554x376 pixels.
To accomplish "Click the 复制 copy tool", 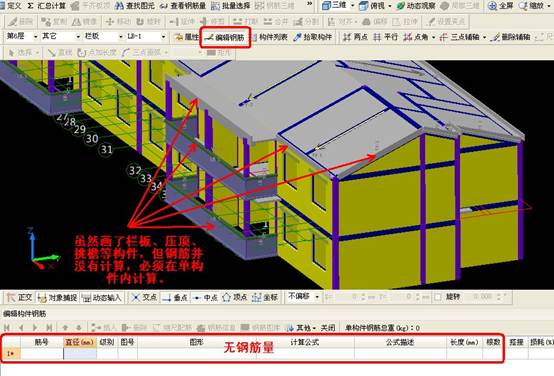I will (53, 22).
